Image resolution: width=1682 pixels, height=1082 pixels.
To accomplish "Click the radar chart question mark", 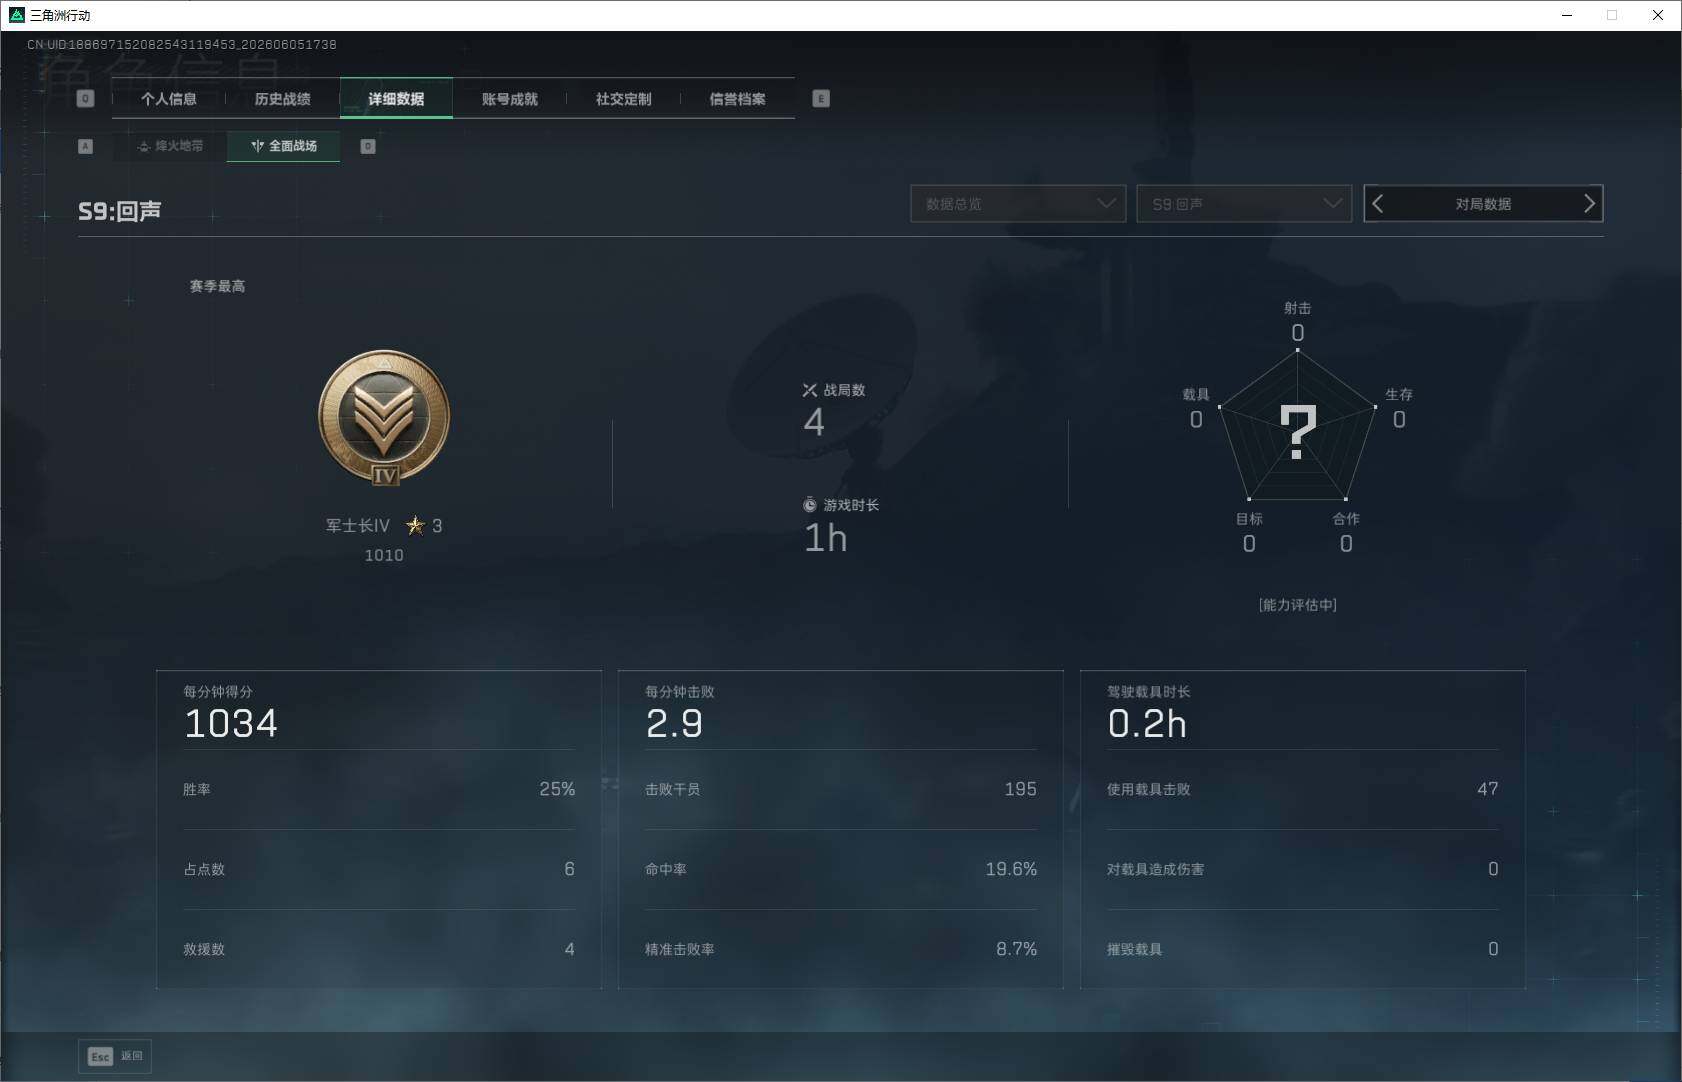I will pyautogui.click(x=1298, y=432).
